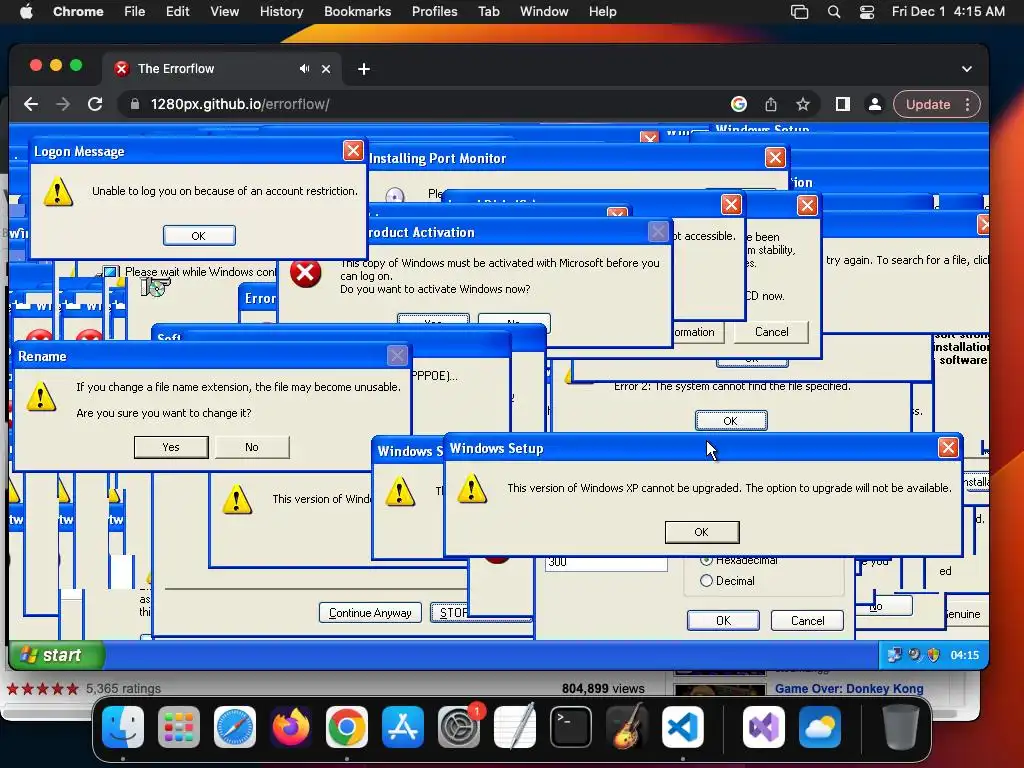Open the Chrome profile avatar
Image resolution: width=1024 pixels, height=768 pixels.
tap(874, 104)
